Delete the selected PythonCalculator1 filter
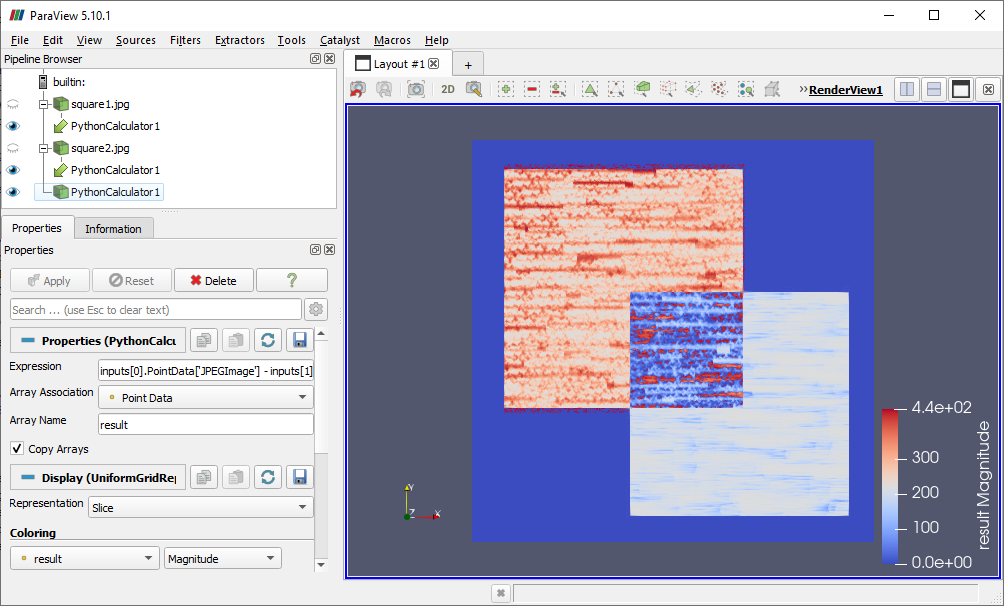Screen dimensions: 1004x606 coord(213,280)
